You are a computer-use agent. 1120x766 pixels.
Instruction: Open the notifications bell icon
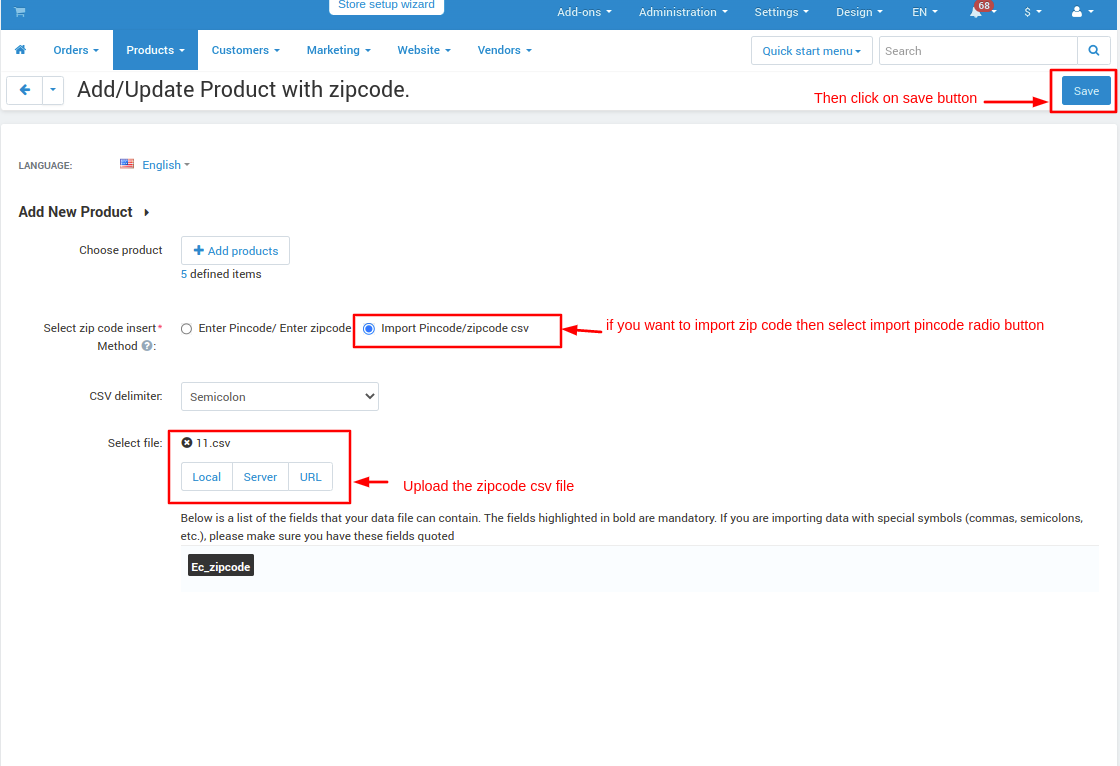coord(976,12)
